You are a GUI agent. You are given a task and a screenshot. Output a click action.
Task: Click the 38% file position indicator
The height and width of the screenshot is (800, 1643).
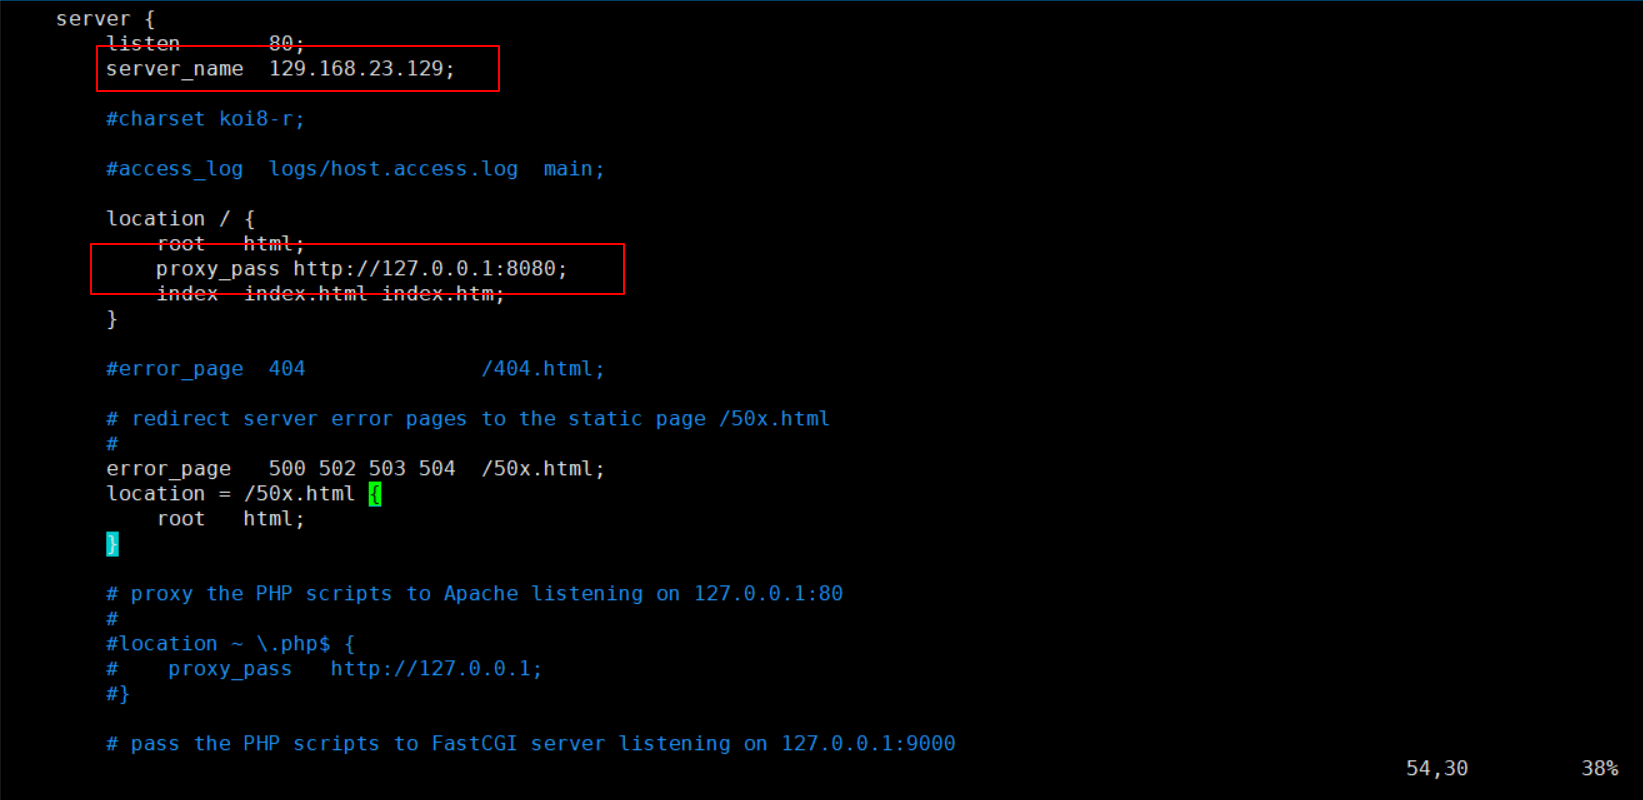point(1600,768)
